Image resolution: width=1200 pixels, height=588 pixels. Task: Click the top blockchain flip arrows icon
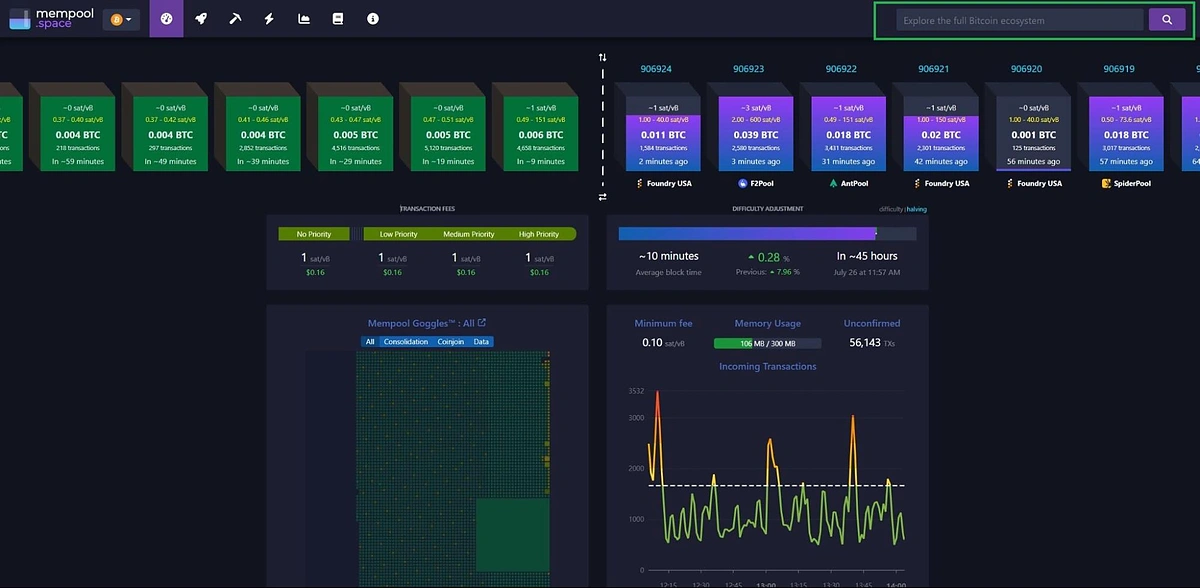click(602, 57)
